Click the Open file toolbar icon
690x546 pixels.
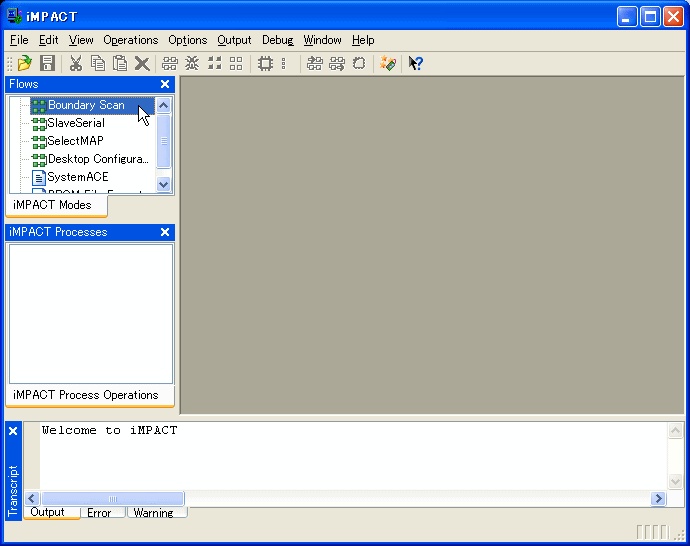pos(25,63)
